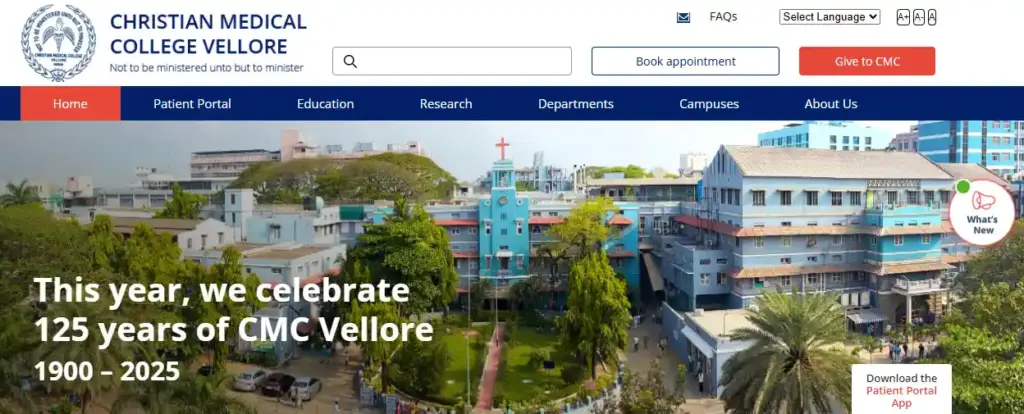Open the mail envelope icon
Screen dimensions: 1024x414
683,18
